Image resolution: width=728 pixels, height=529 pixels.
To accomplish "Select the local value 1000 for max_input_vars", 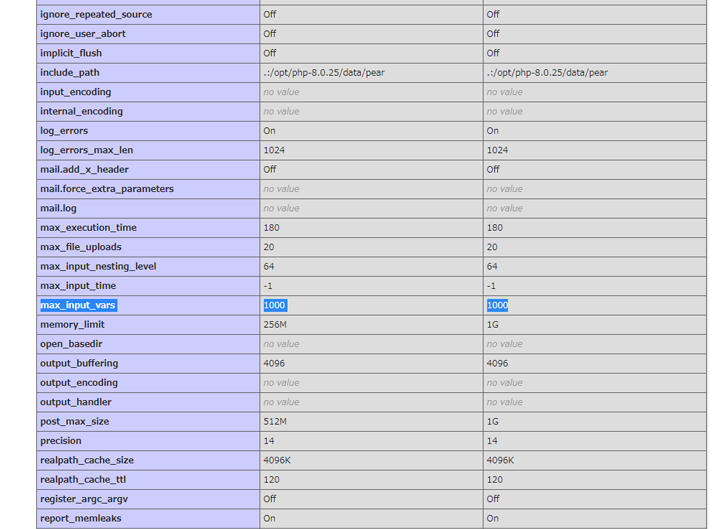I will tap(274, 305).
